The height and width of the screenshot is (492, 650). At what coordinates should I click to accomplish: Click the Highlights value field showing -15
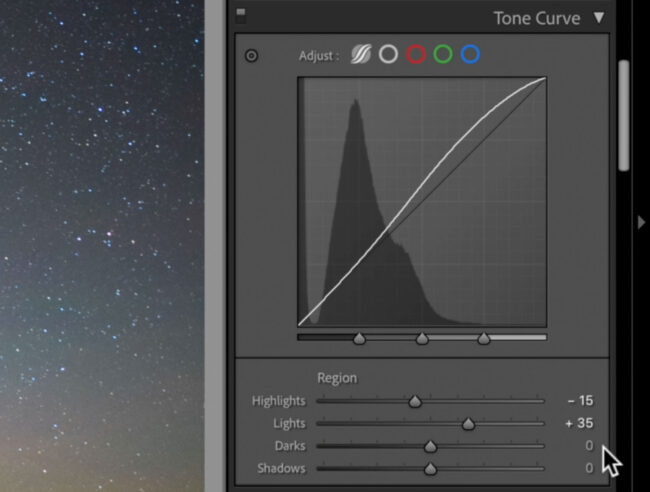coord(579,401)
